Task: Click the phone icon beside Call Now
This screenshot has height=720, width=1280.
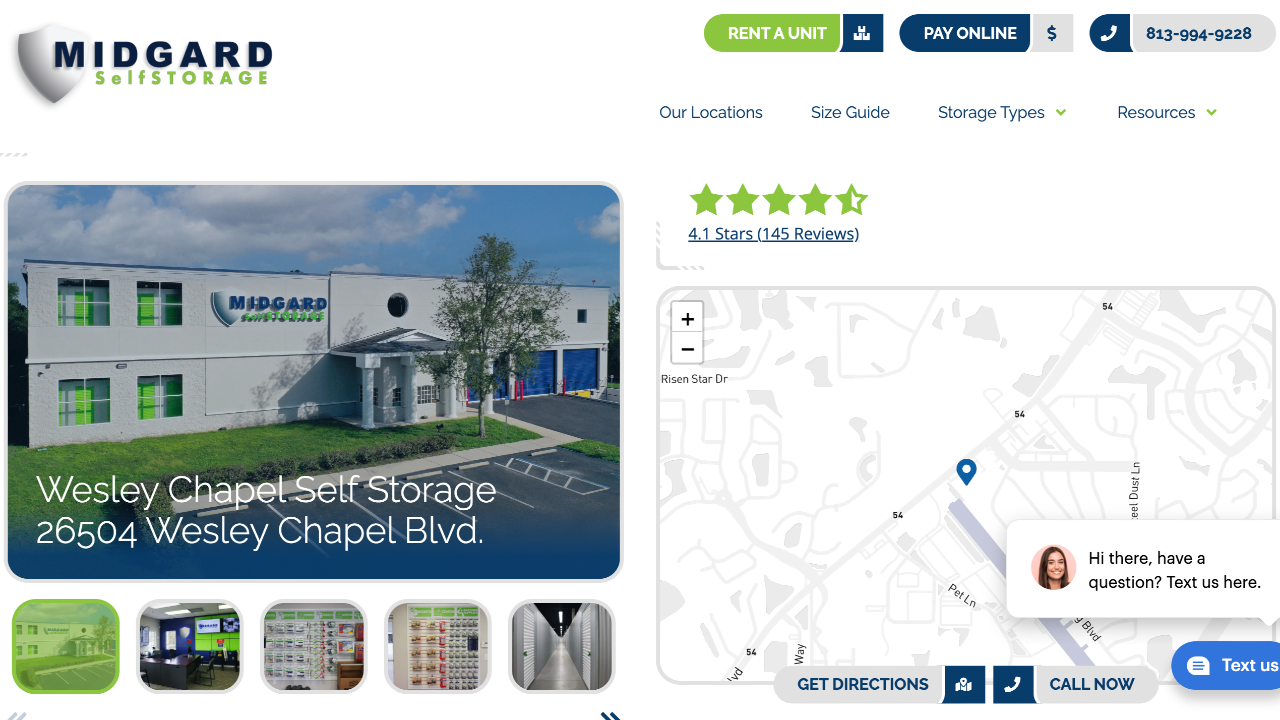Action: coord(1013,685)
